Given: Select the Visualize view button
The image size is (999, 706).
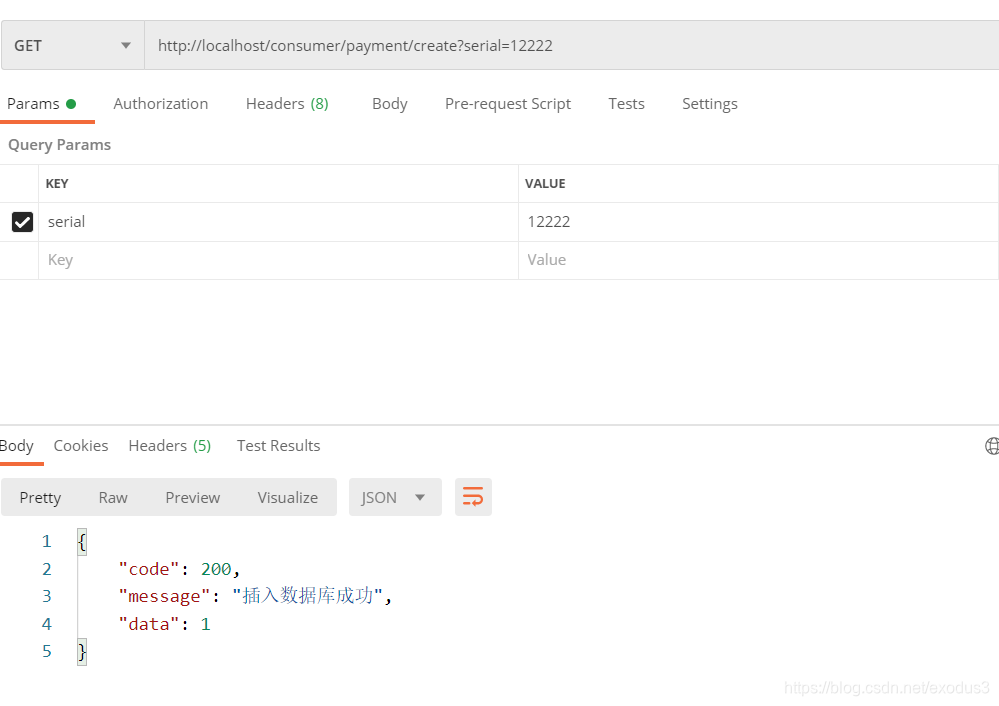Looking at the screenshot, I should point(287,497).
